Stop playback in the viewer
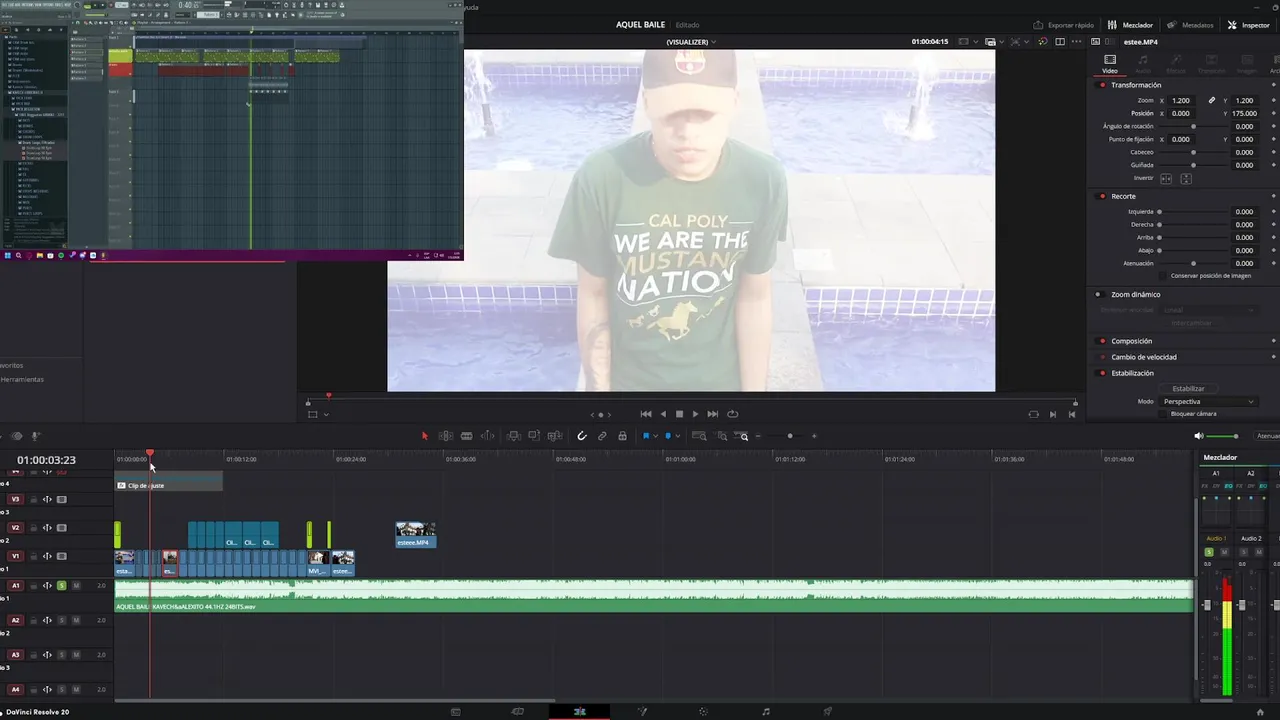 [679, 414]
